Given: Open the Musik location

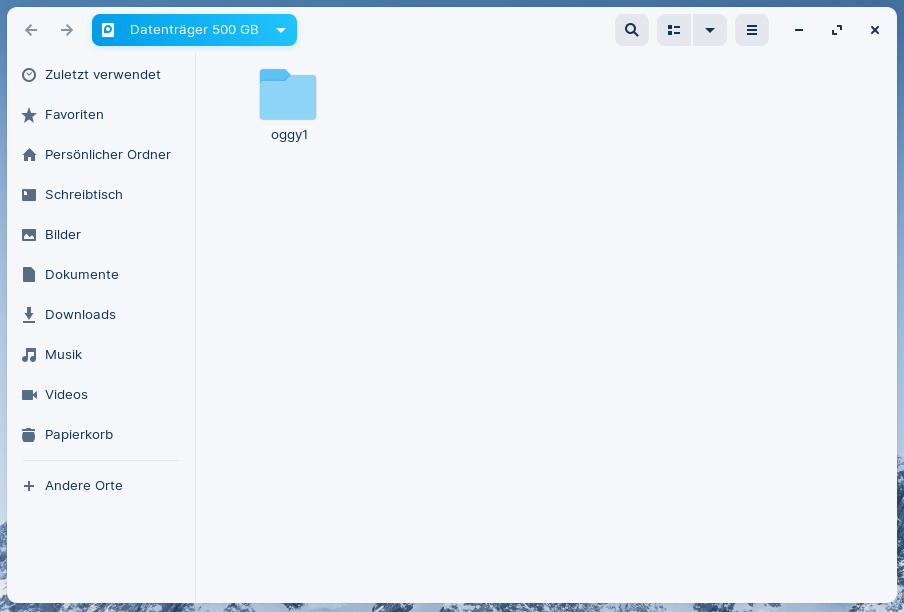Looking at the screenshot, I should coord(100,354).
